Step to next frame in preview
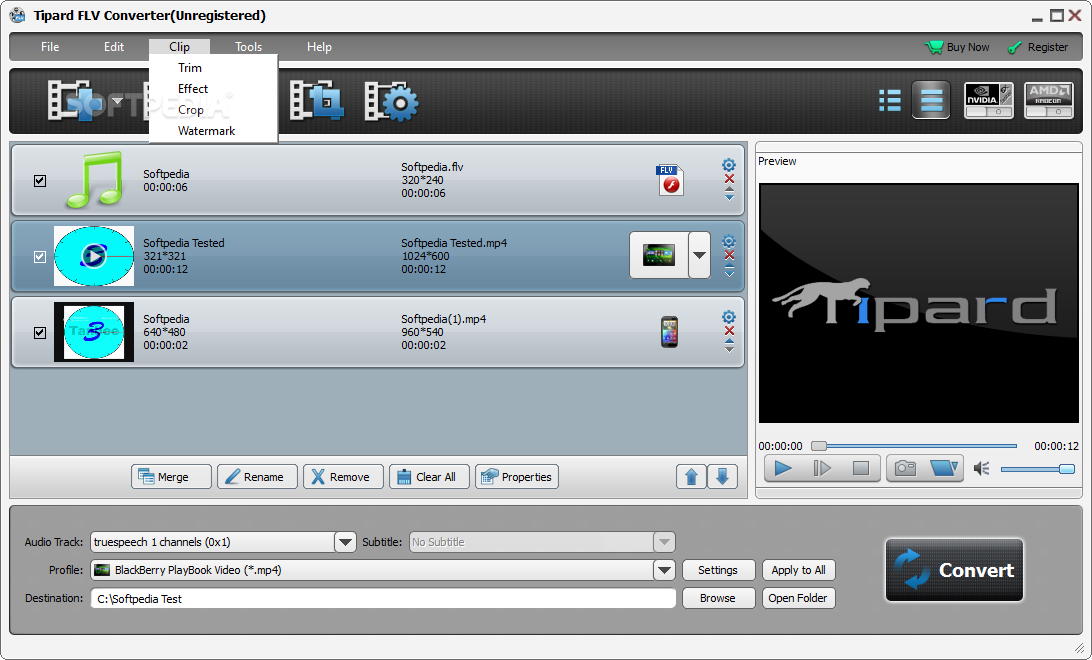 (822, 469)
